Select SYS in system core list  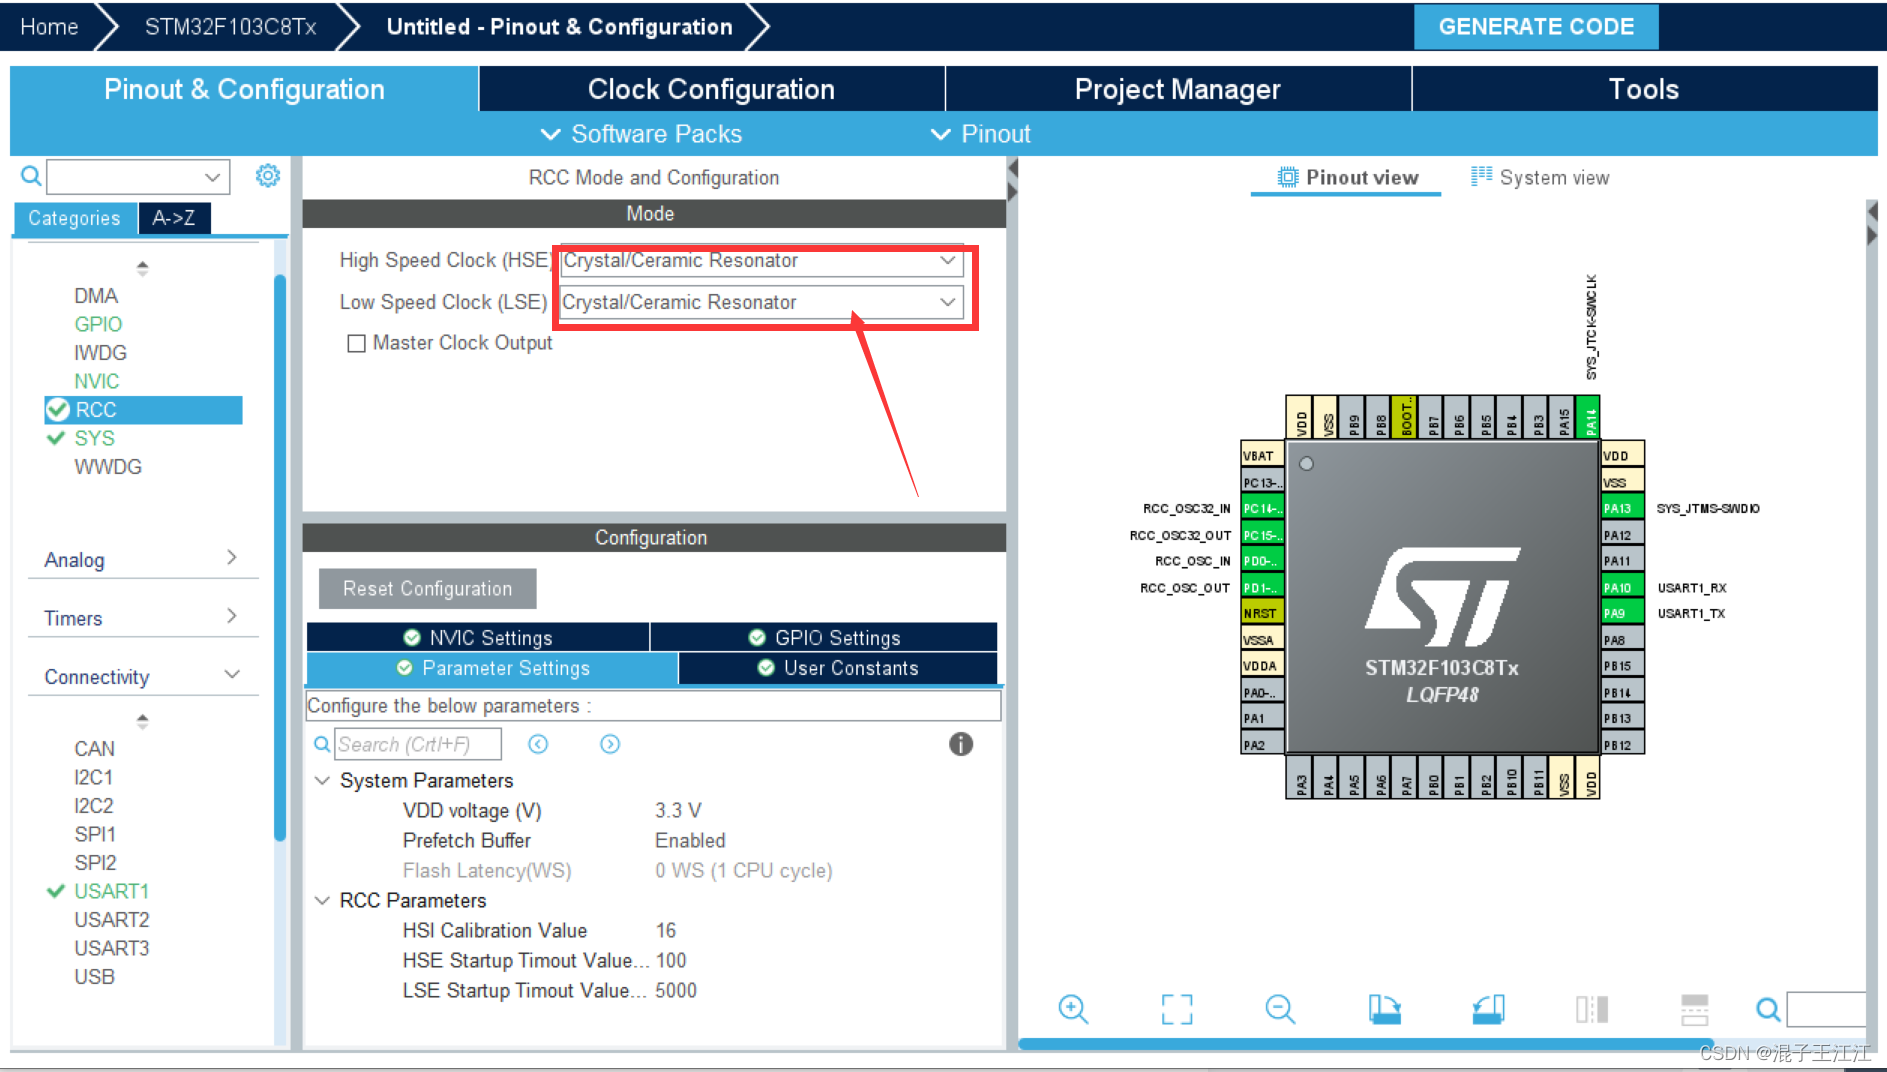[94, 438]
